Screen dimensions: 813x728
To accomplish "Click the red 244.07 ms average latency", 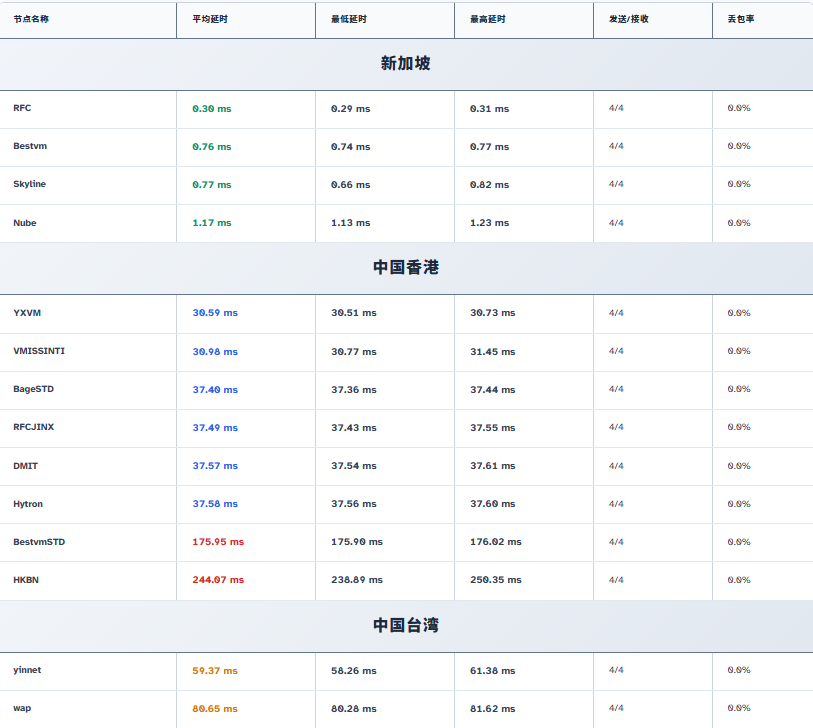I will click(218, 580).
